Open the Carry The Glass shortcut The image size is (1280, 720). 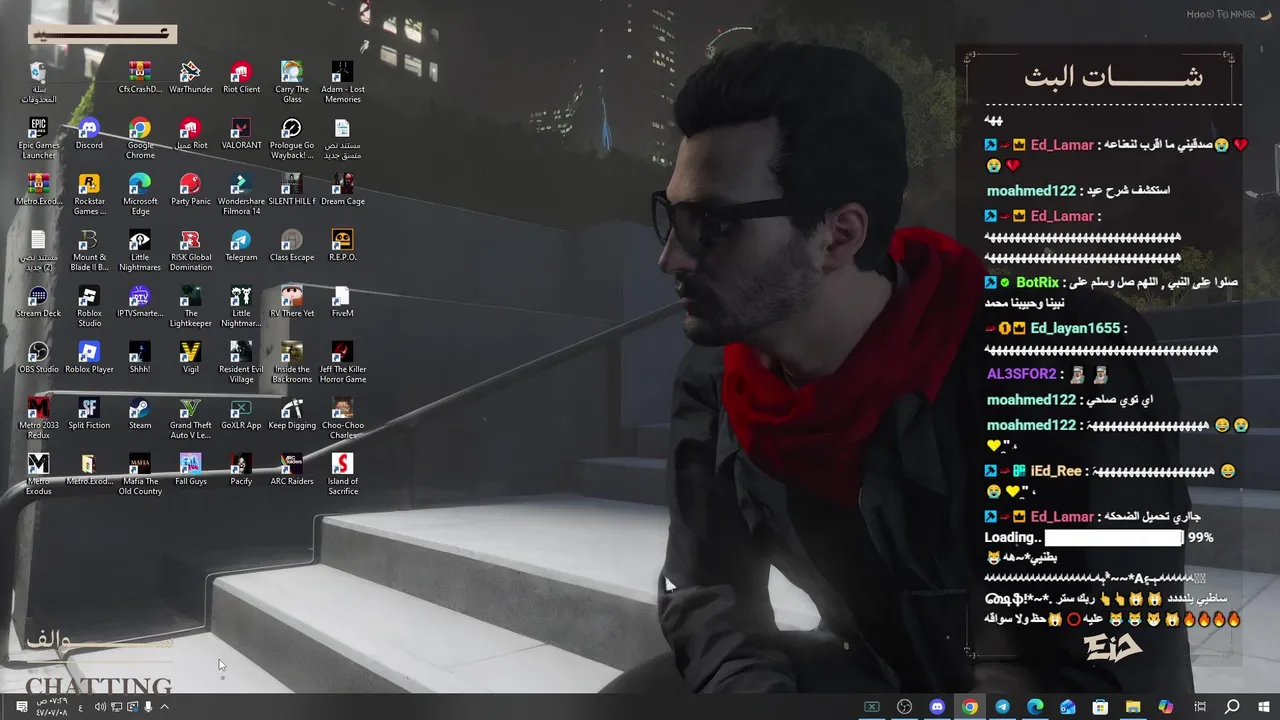coord(292,82)
